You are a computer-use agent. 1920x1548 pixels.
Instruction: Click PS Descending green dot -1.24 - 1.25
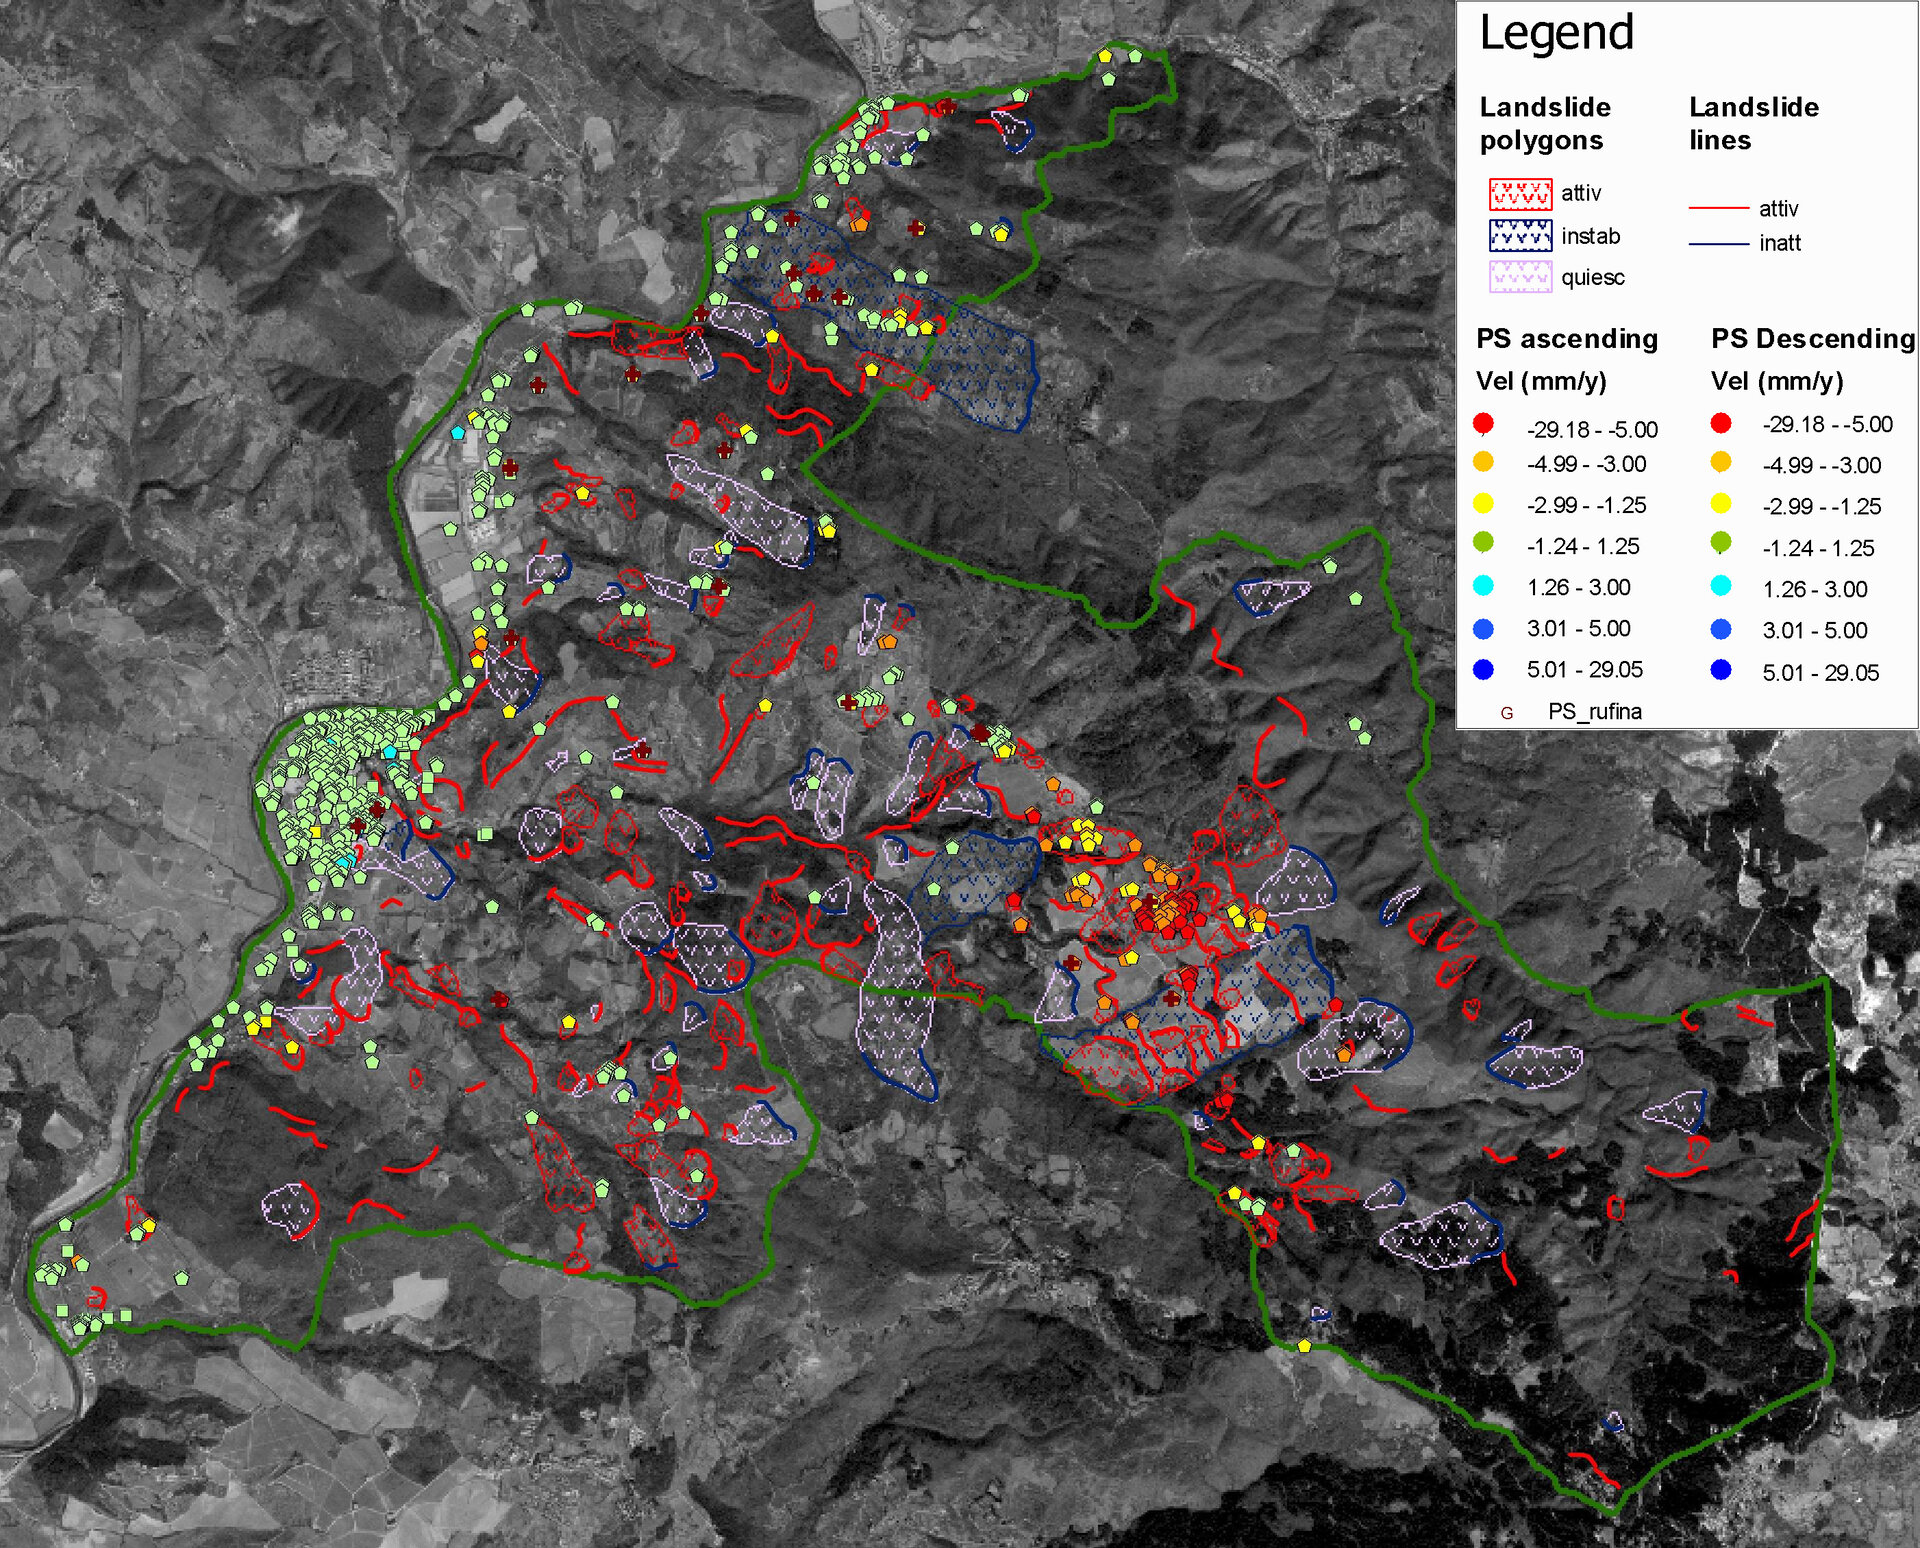tap(1720, 543)
